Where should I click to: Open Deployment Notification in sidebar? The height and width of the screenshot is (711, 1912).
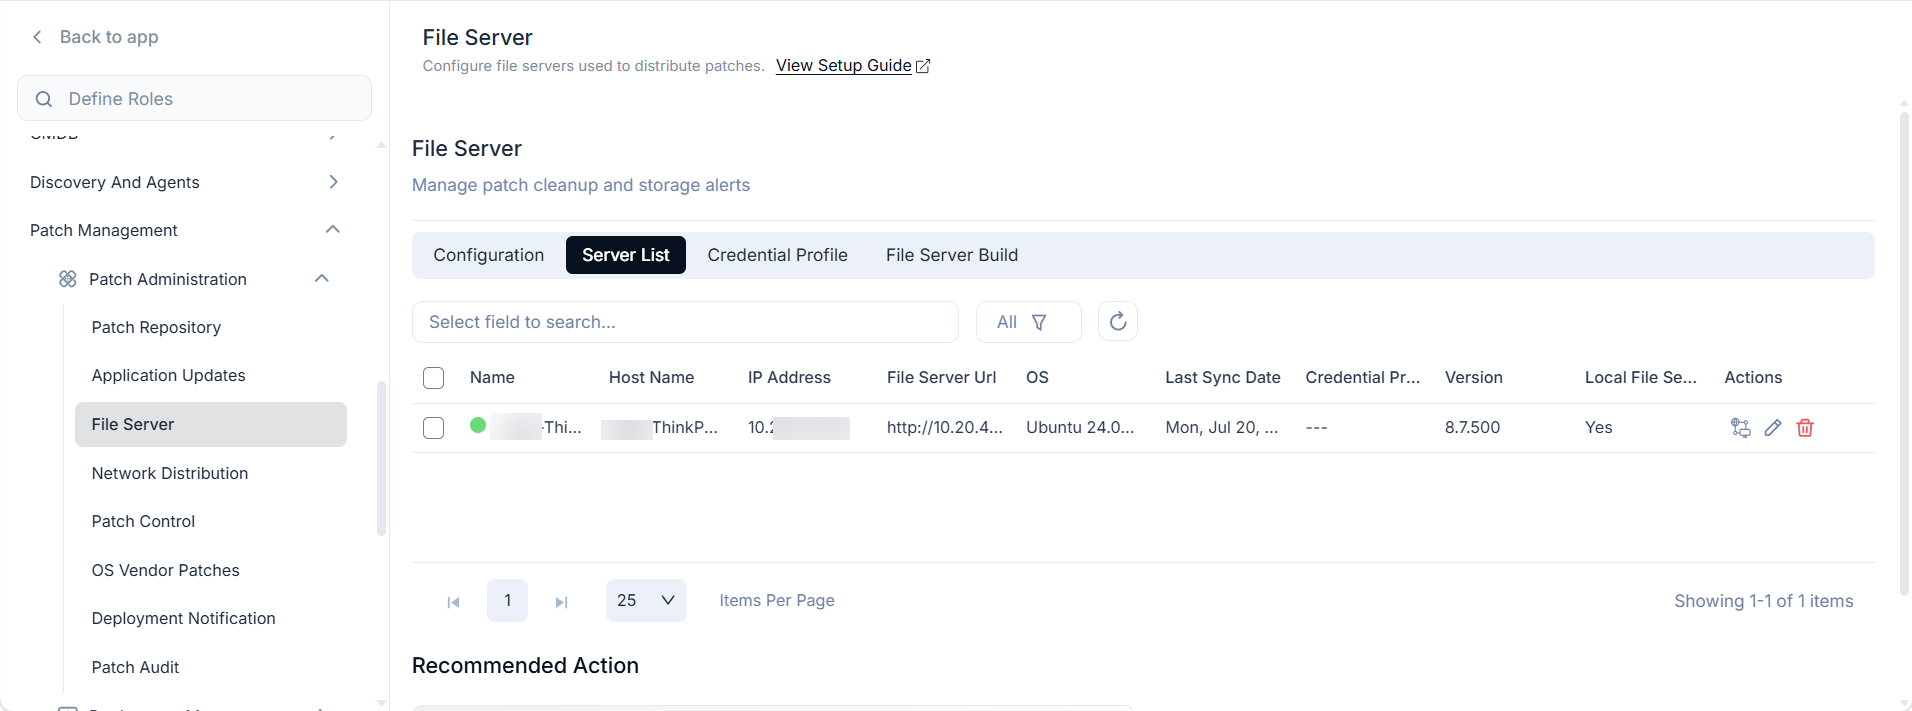click(183, 618)
